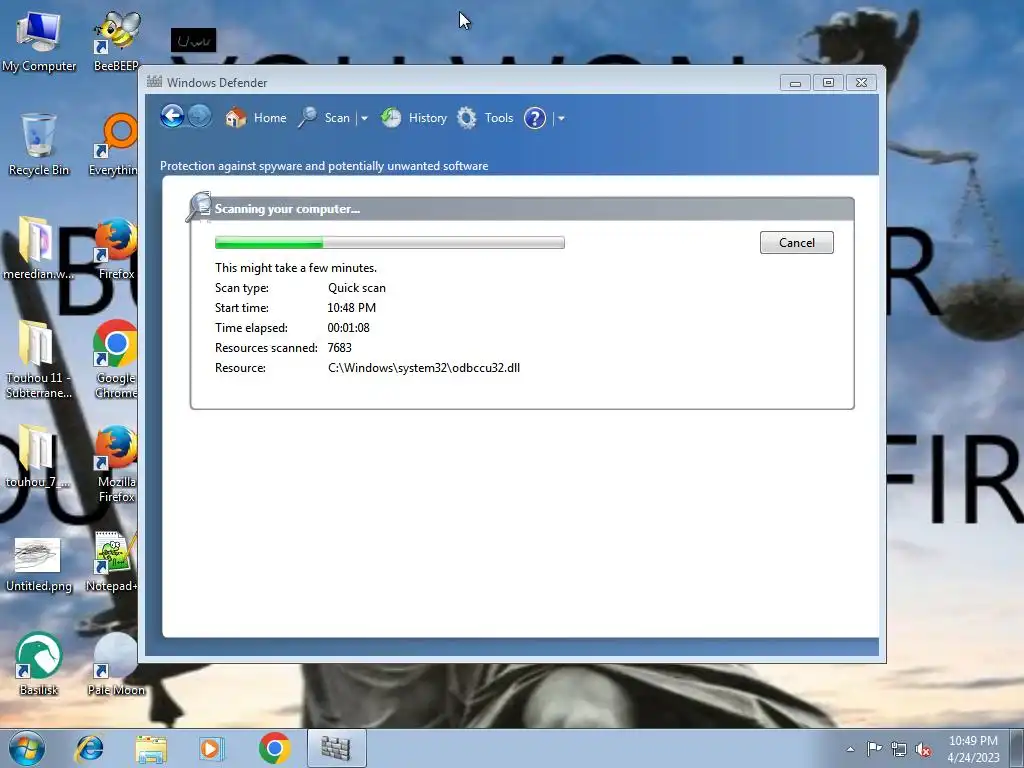Click the forward navigation arrow in Defender
Viewport: 1024px width, 768px height.
200,117
